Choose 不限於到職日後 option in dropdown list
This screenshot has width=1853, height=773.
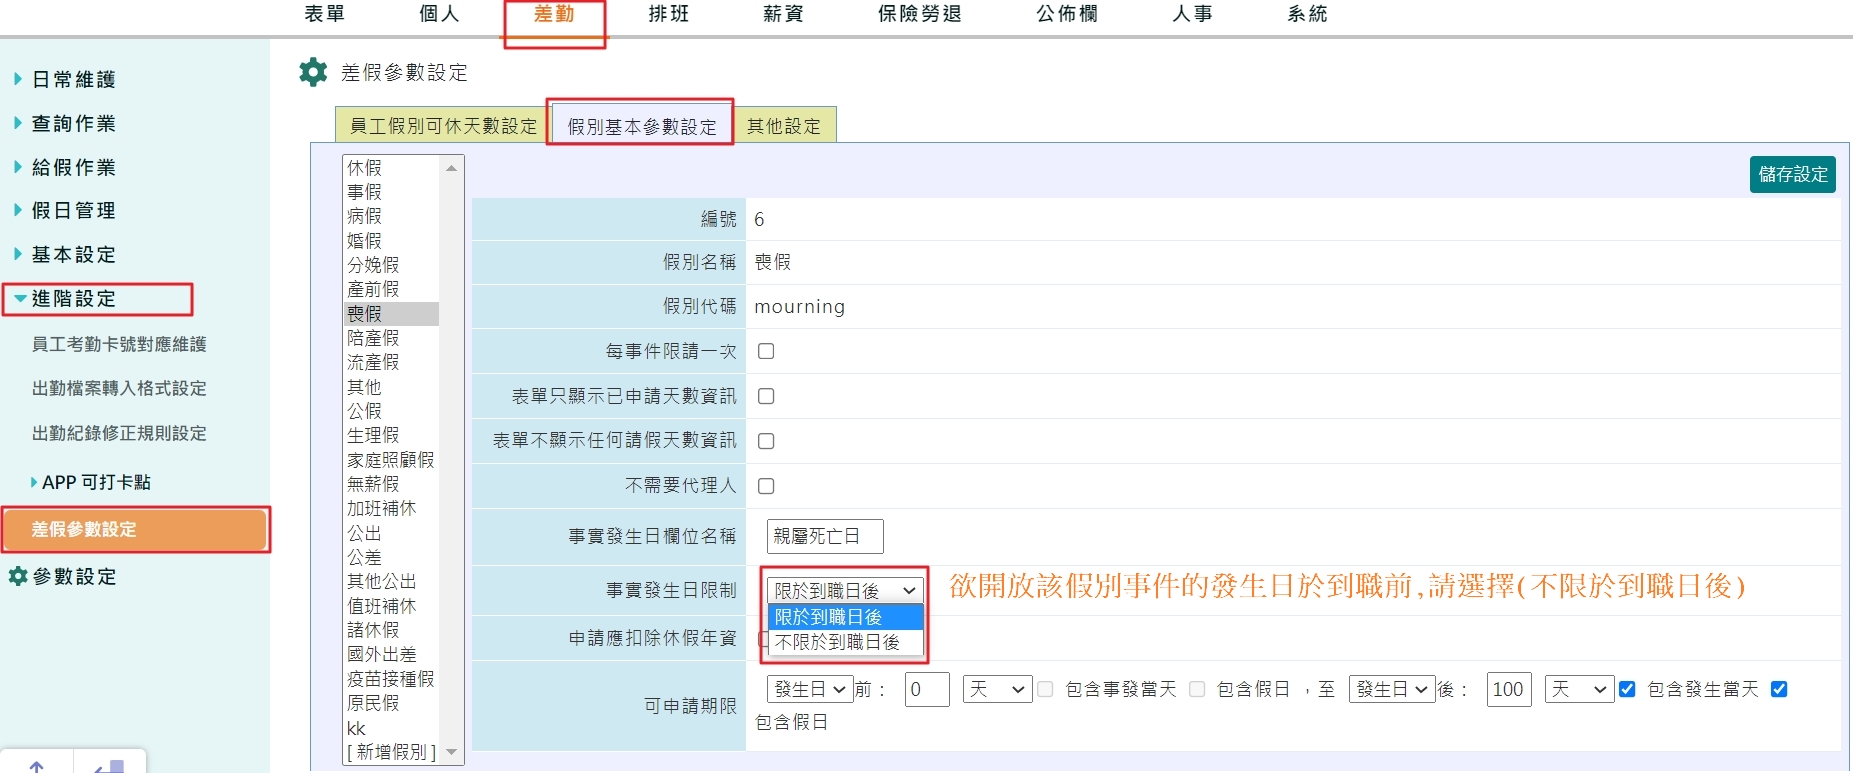click(x=845, y=642)
